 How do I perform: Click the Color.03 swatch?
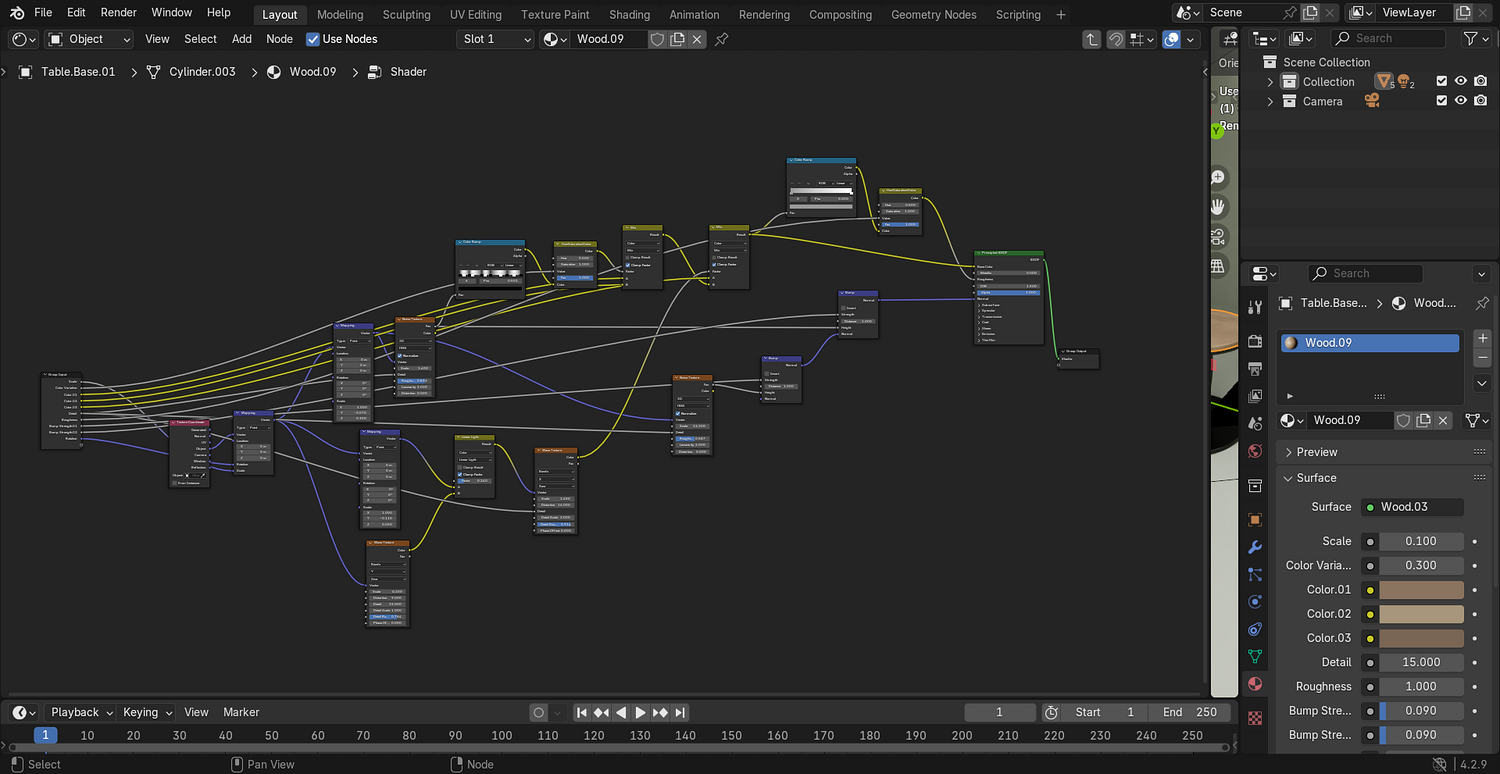[x=1421, y=638]
